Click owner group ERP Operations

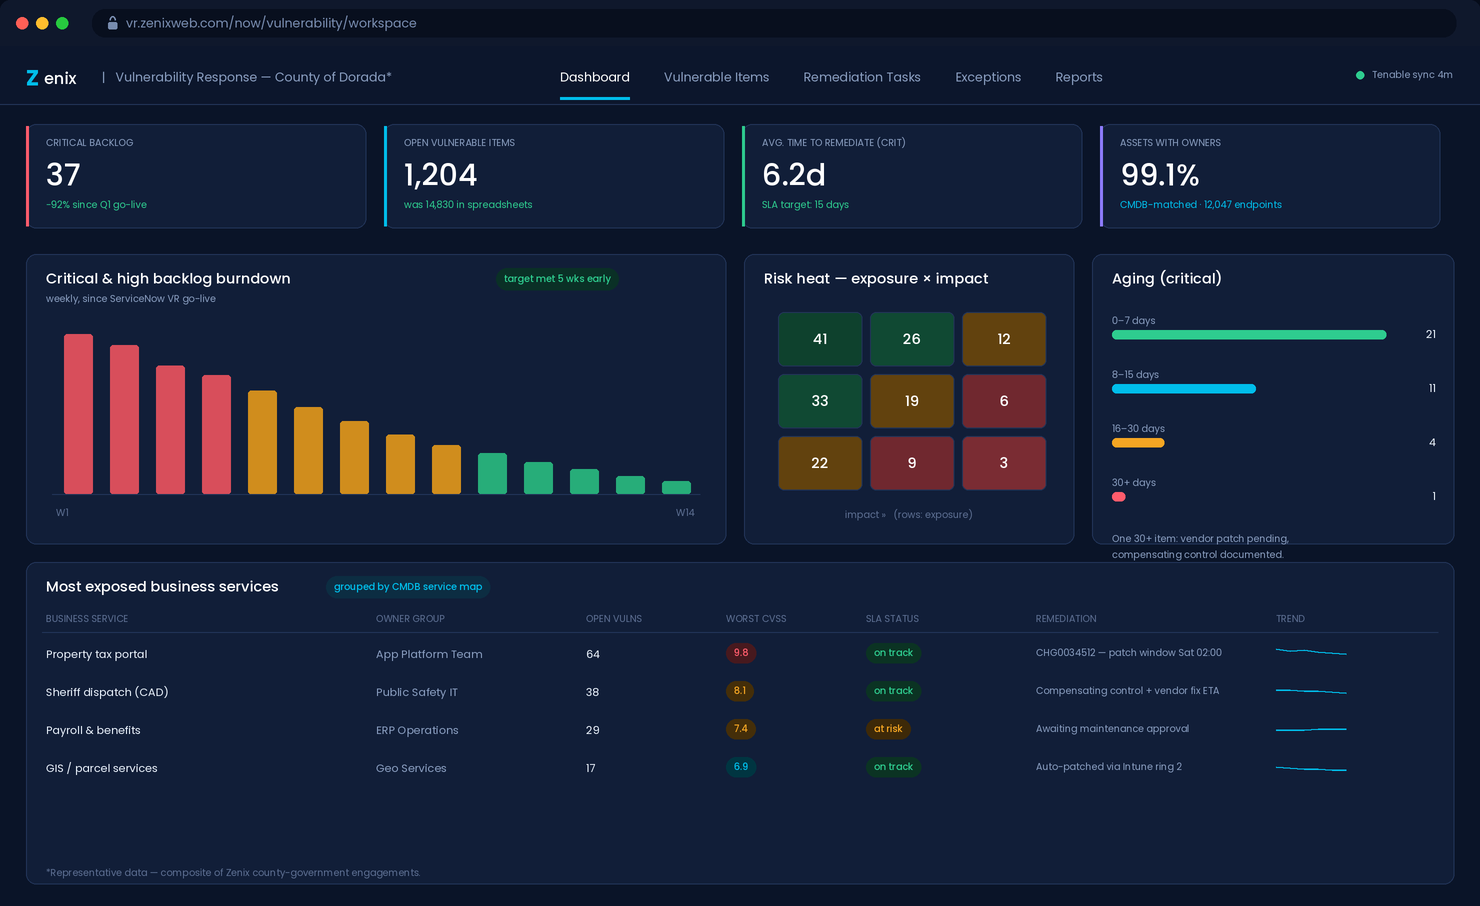click(417, 730)
